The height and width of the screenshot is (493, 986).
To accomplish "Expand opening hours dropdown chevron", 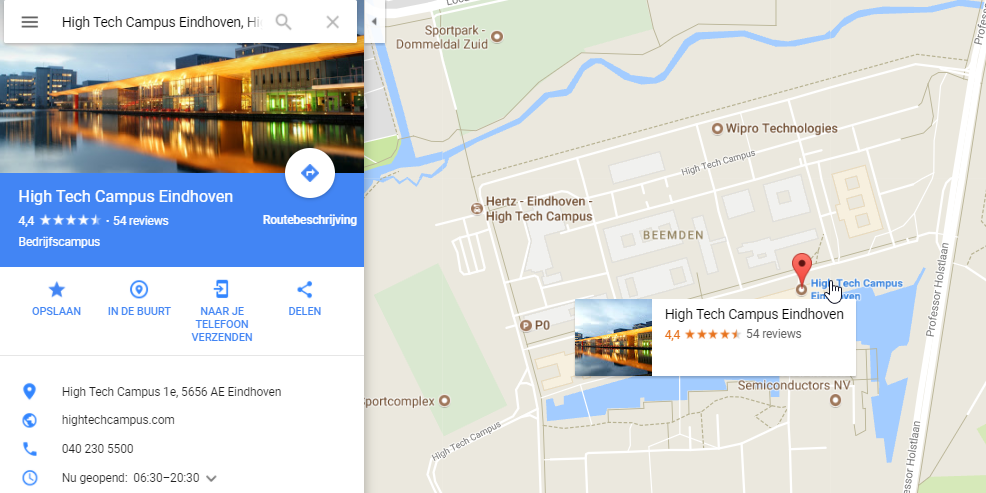I will click(x=211, y=479).
